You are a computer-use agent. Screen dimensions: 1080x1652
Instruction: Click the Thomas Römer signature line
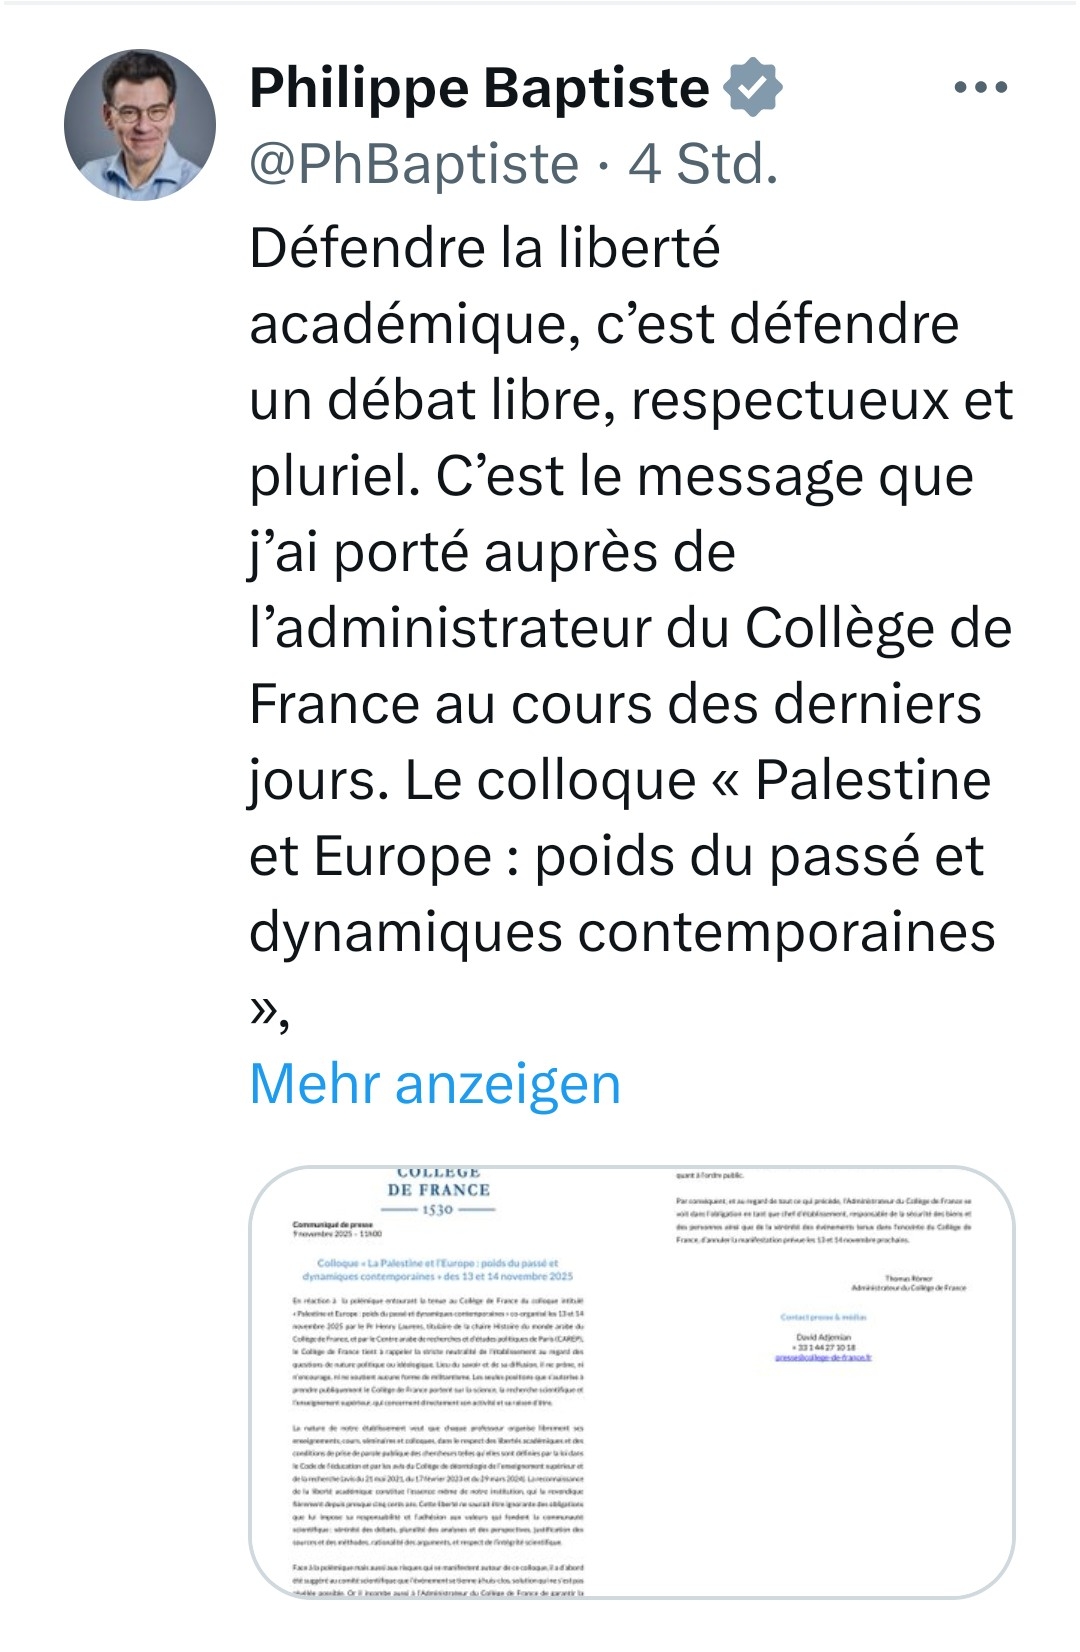(908, 1279)
